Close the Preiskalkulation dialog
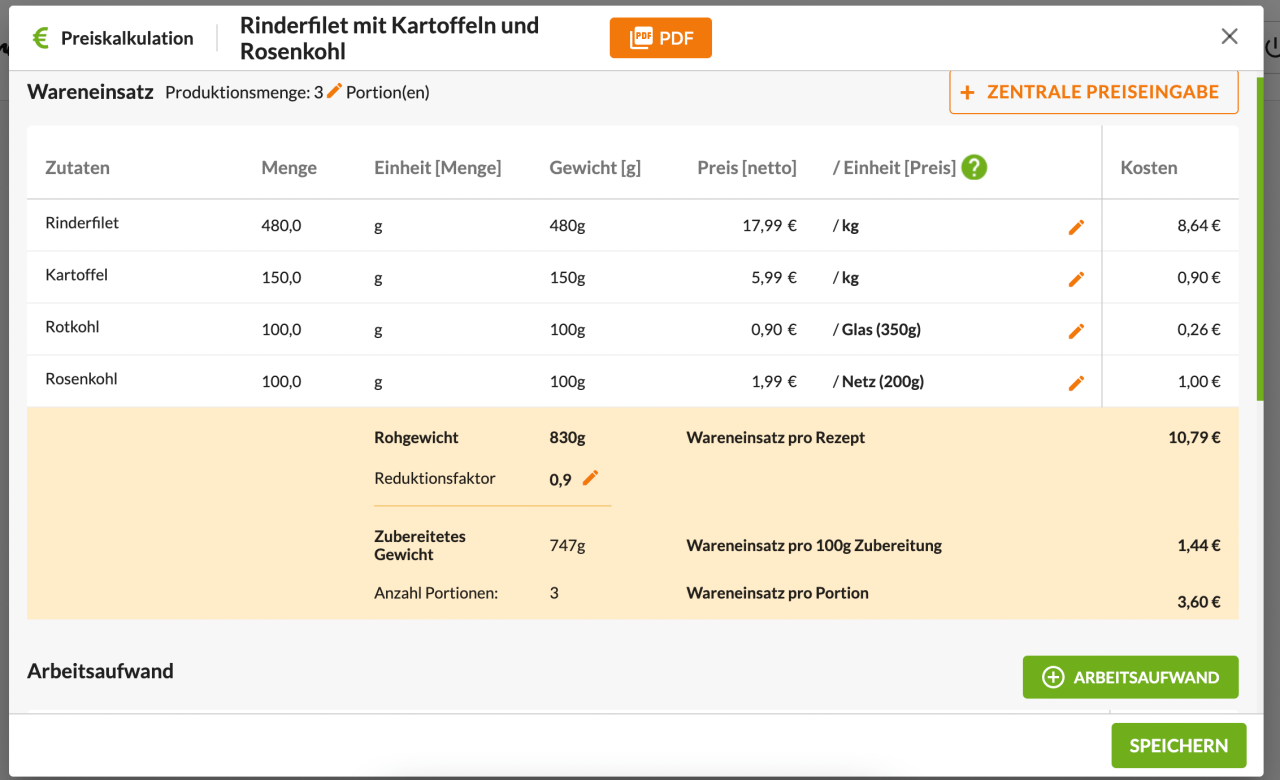 [x=1229, y=35]
